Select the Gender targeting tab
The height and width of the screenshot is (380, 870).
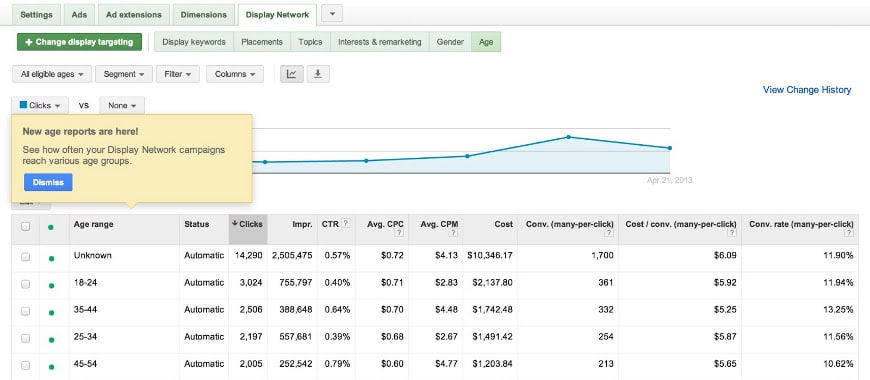(x=450, y=42)
